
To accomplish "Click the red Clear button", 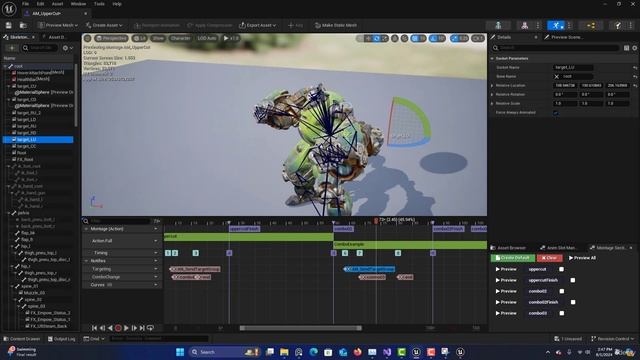I will (549, 258).
